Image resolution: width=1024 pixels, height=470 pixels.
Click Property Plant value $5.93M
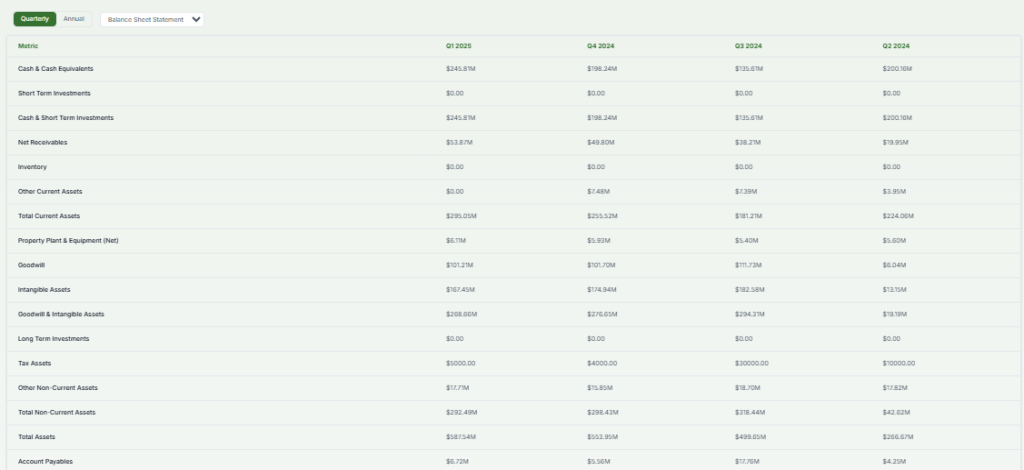[x=599, y=241]
